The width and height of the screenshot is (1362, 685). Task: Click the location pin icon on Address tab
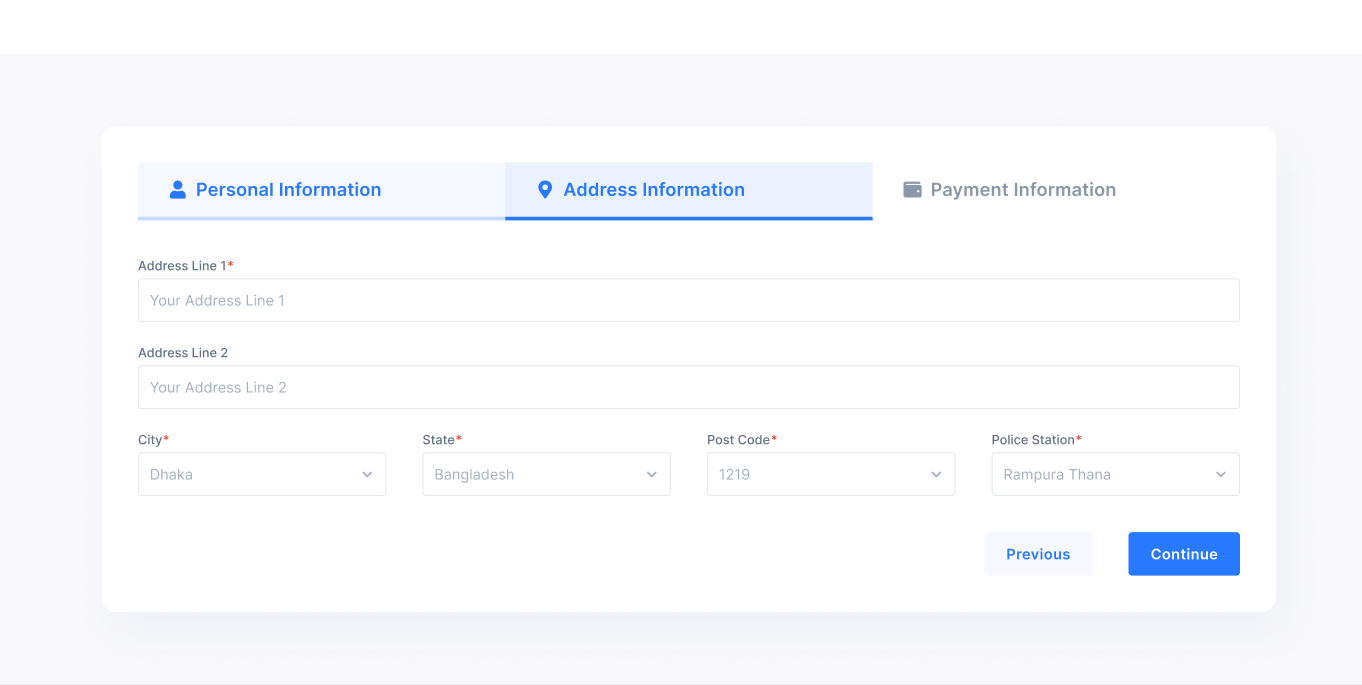click(x=545, y=190)
